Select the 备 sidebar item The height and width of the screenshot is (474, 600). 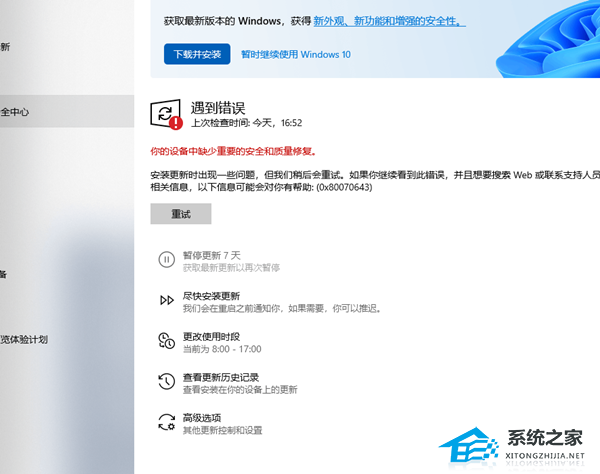coord(5,273)
